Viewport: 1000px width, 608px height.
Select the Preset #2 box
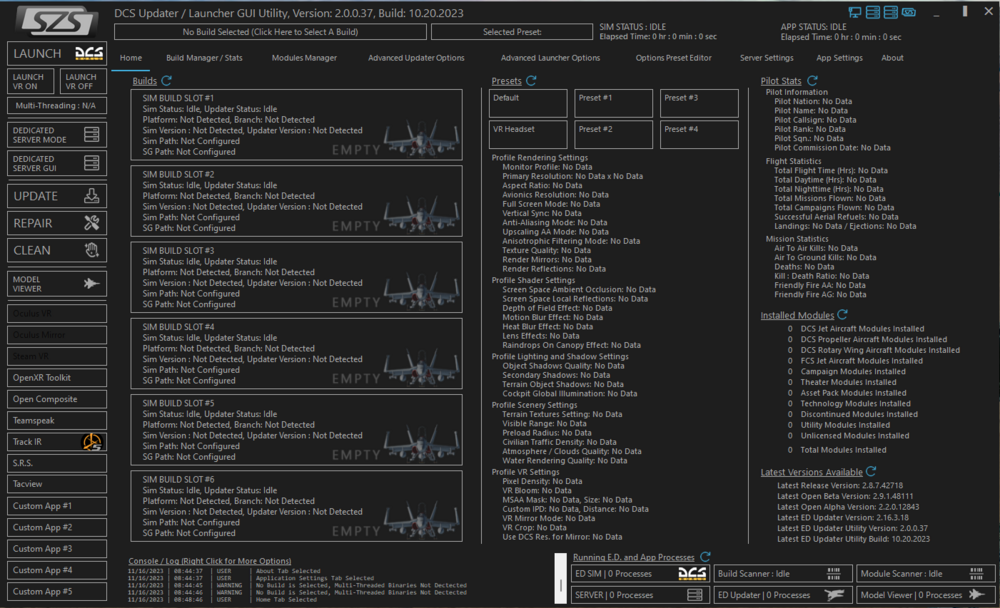614,135
